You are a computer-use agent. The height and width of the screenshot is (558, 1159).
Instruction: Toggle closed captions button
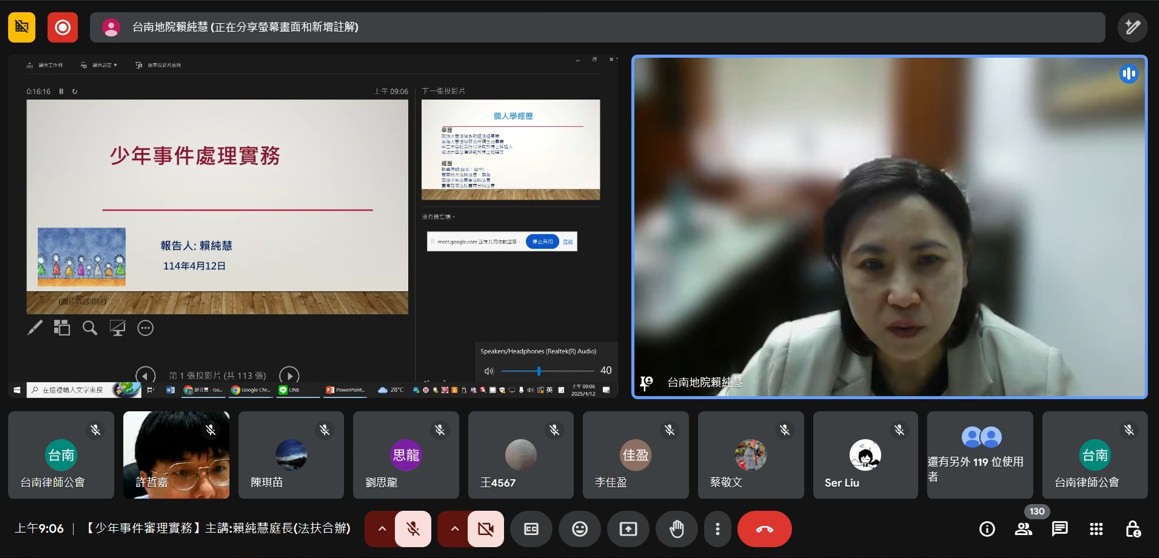point(532,529)
